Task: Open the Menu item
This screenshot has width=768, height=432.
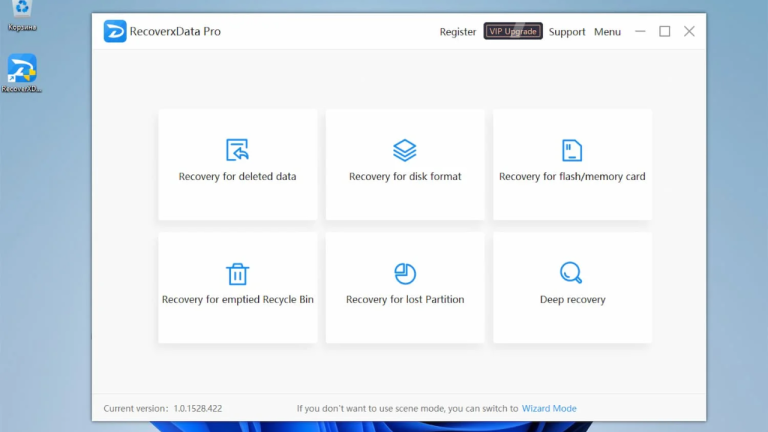Action: coord(607,32)
